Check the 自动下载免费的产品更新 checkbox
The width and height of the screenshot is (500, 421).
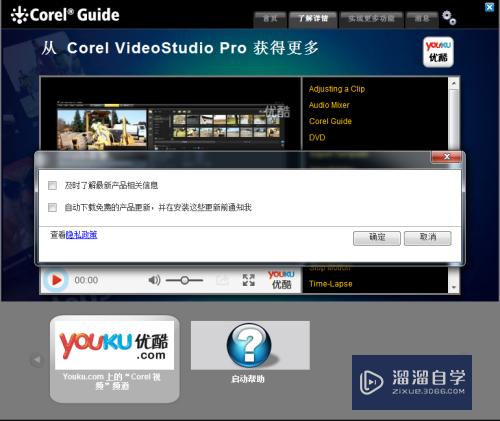[52, 208]
